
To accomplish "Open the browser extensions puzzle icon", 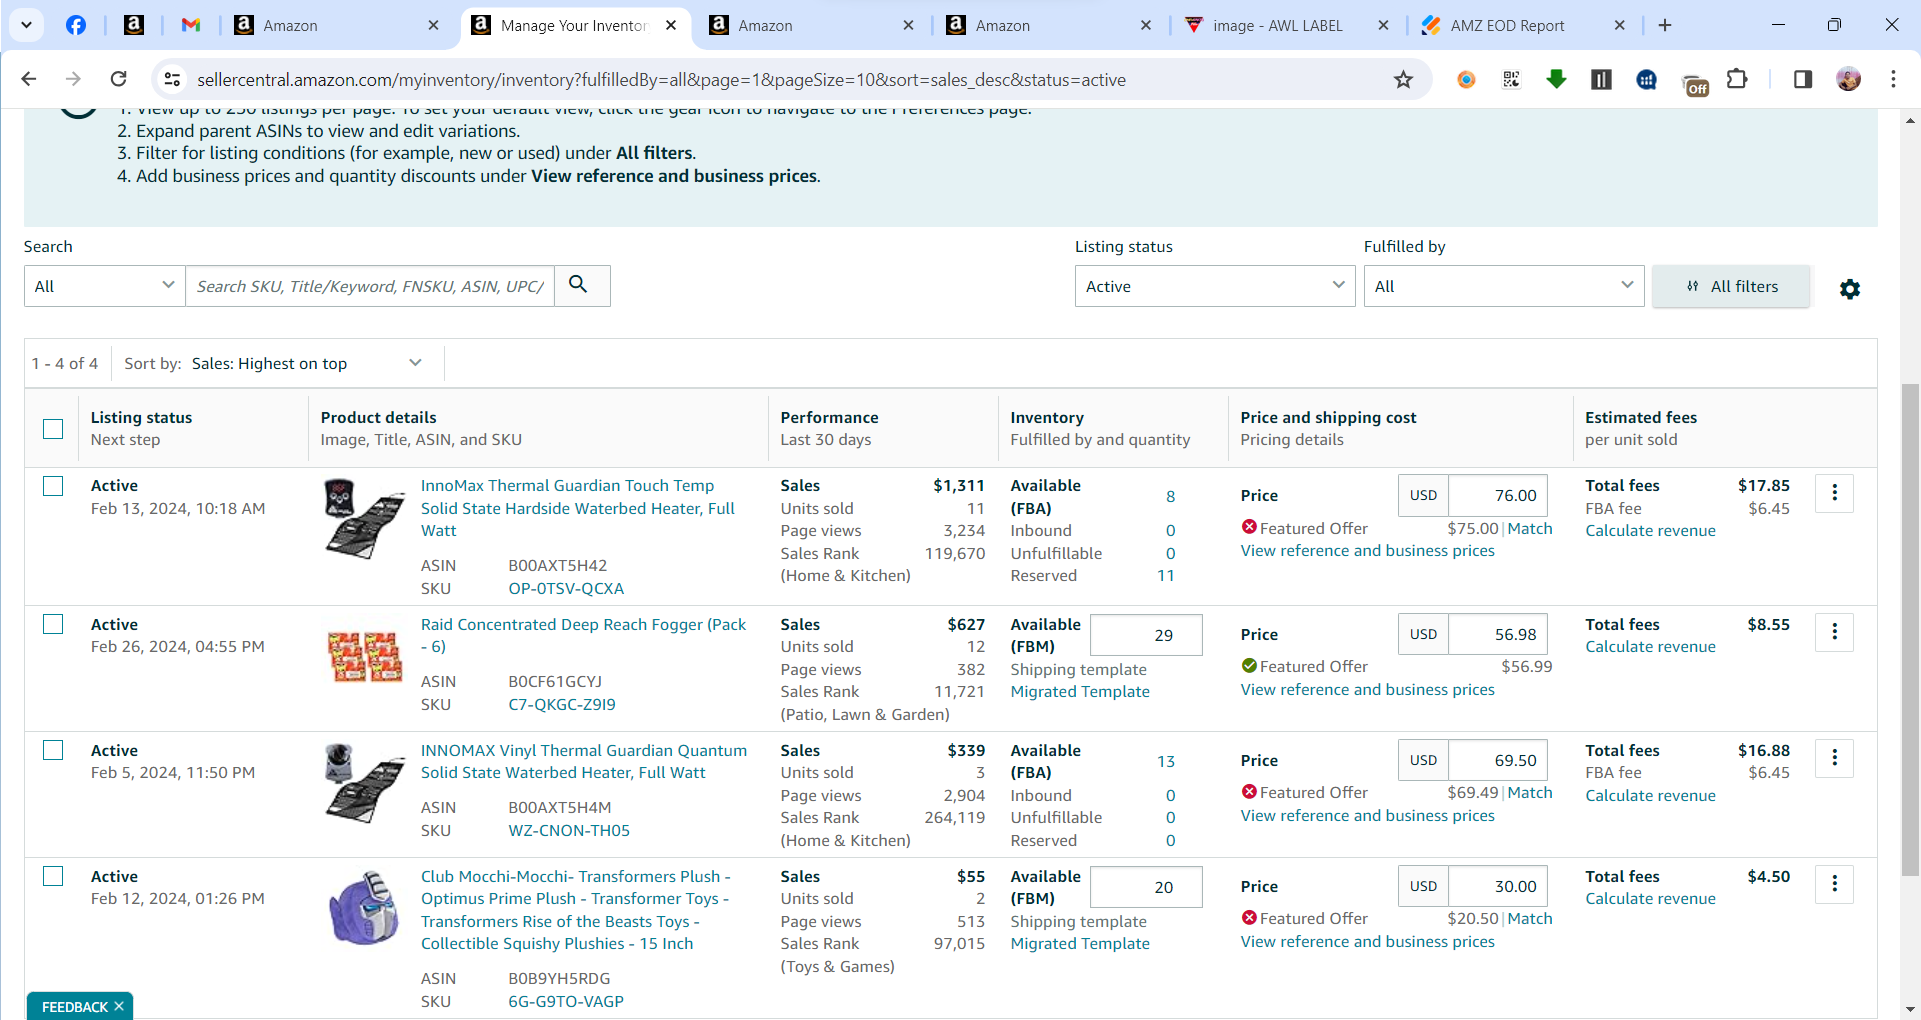I will 1738,79.
